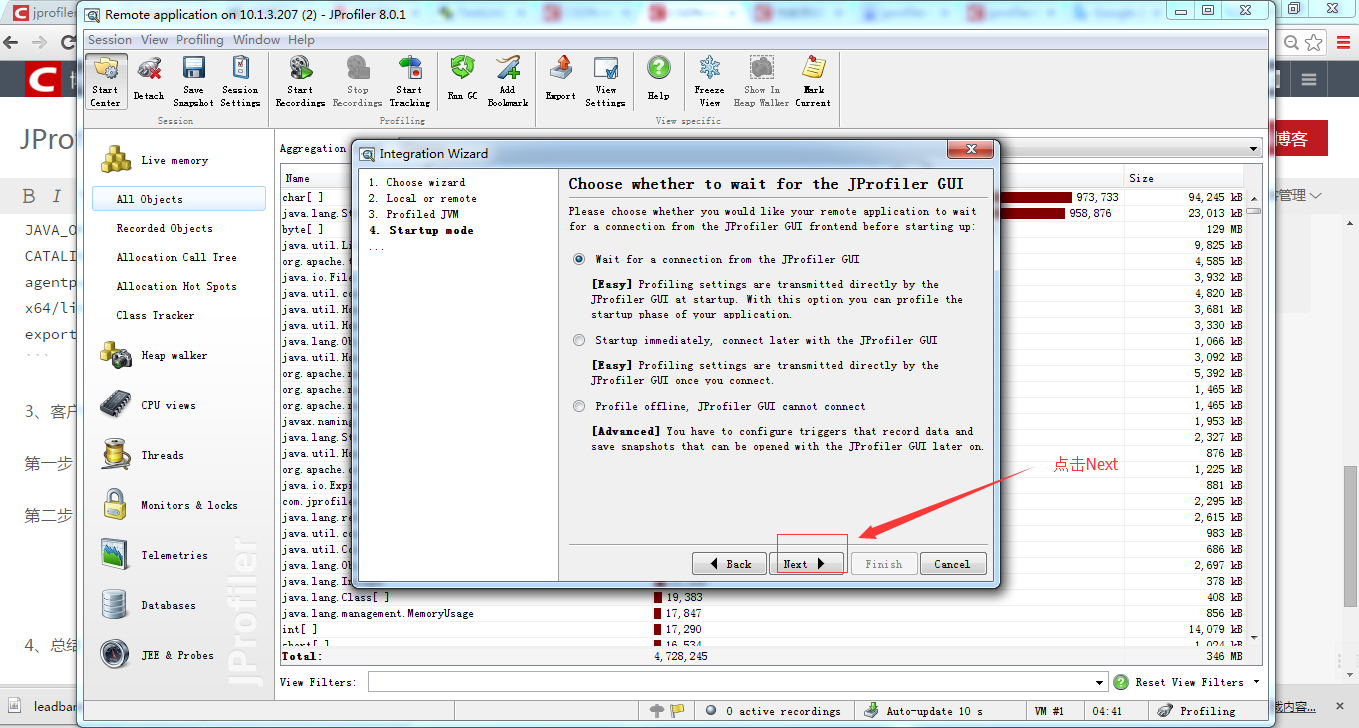Open View Filters dropdown arrow
This screenshot has width=1359, height=728.
(x=1101, y=682)
